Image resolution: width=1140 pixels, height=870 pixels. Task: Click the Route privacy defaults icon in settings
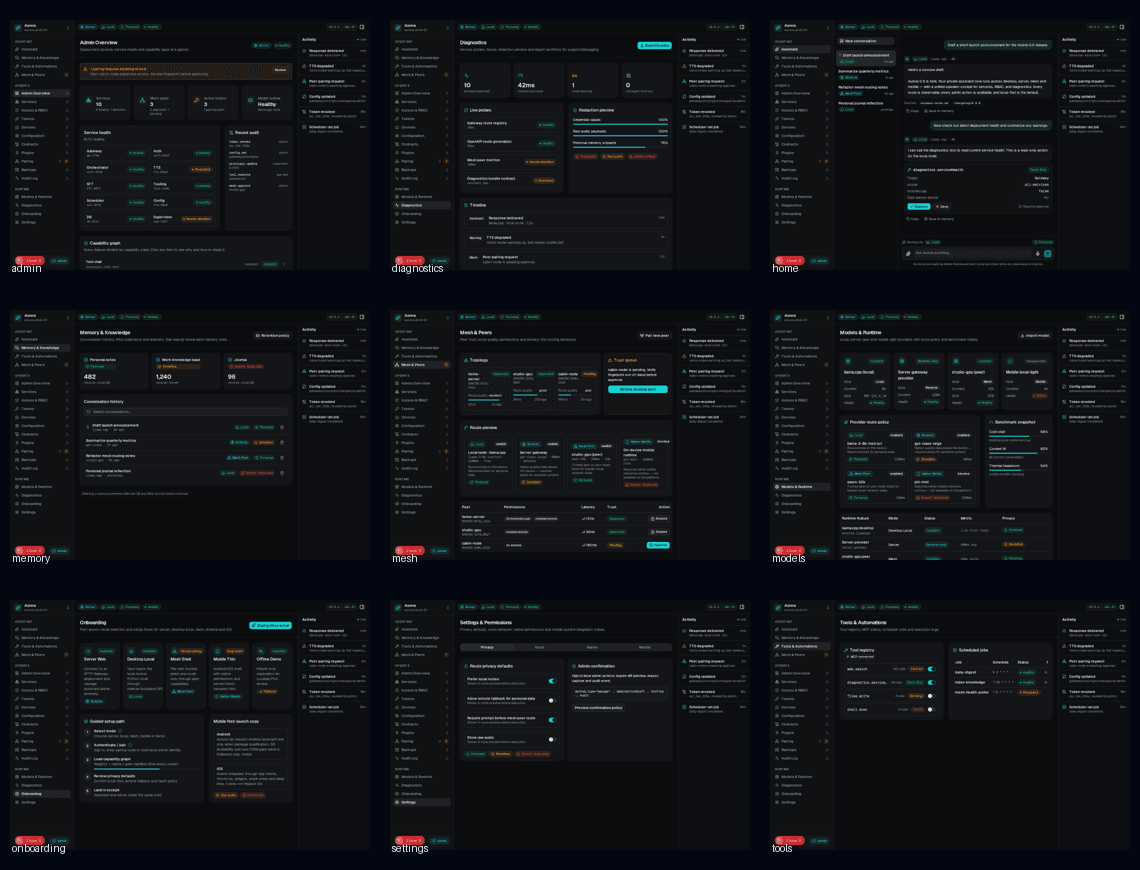466,666
